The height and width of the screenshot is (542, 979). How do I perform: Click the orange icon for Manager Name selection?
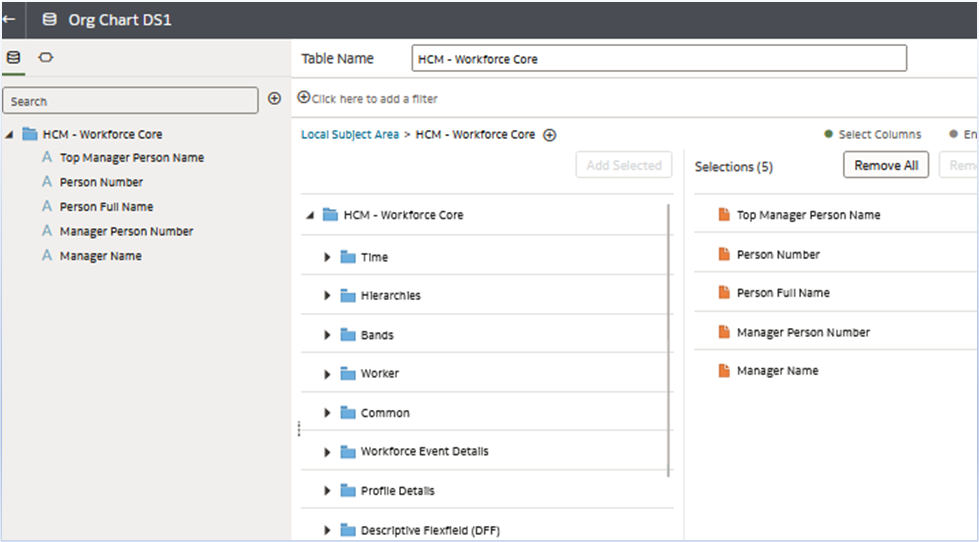click(723, 371)
